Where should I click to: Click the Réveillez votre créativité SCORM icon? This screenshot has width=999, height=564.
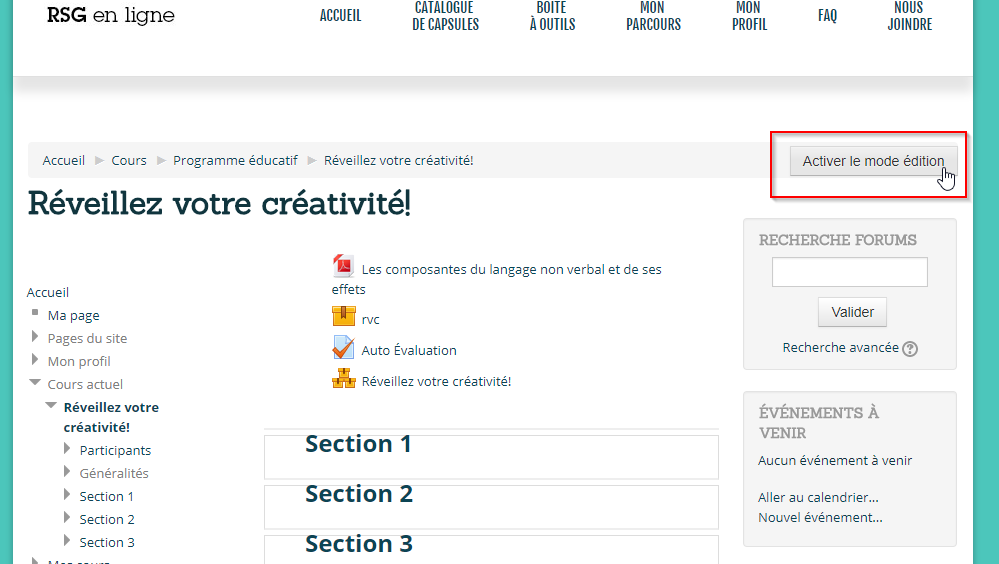click(x=343, y=379)
